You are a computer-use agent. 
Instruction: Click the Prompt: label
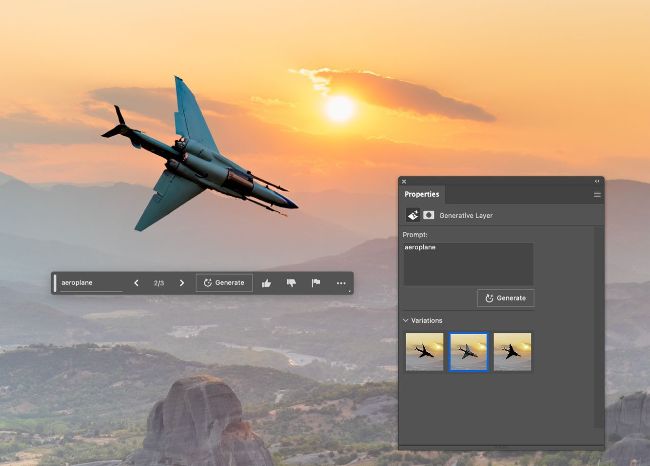tap(415, 235)
